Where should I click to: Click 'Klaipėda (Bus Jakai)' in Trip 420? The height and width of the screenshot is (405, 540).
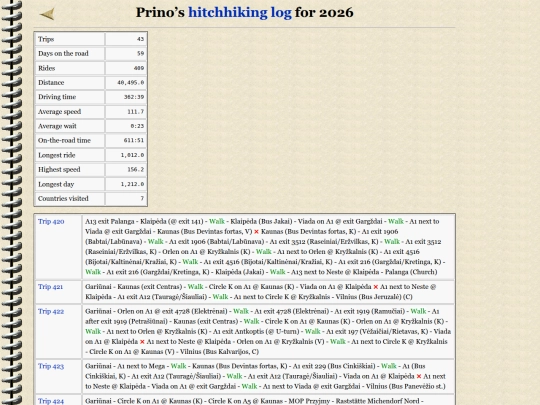coord(261,221)
